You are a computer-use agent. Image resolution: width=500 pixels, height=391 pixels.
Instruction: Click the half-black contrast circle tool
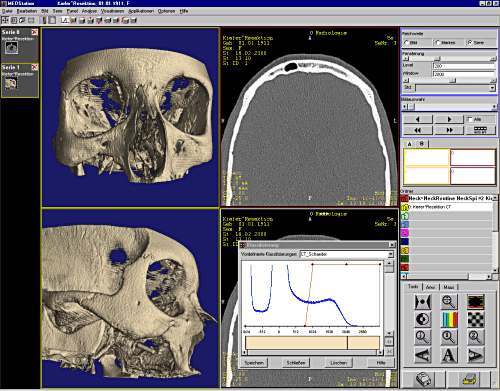click(423, 320)
